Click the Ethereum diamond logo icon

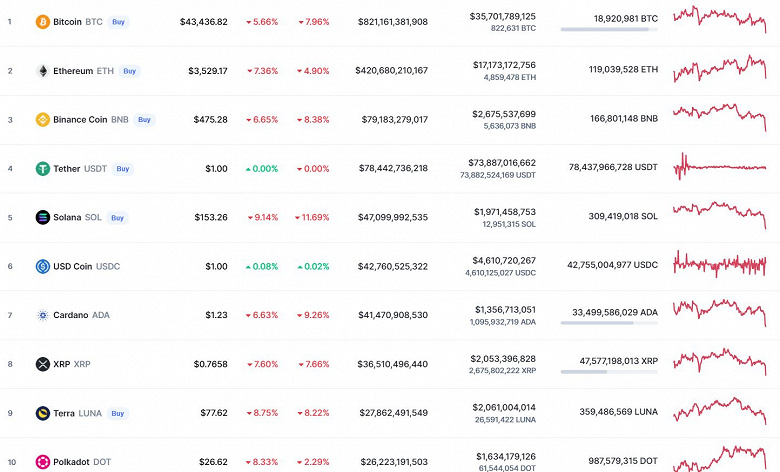[43, 71]
